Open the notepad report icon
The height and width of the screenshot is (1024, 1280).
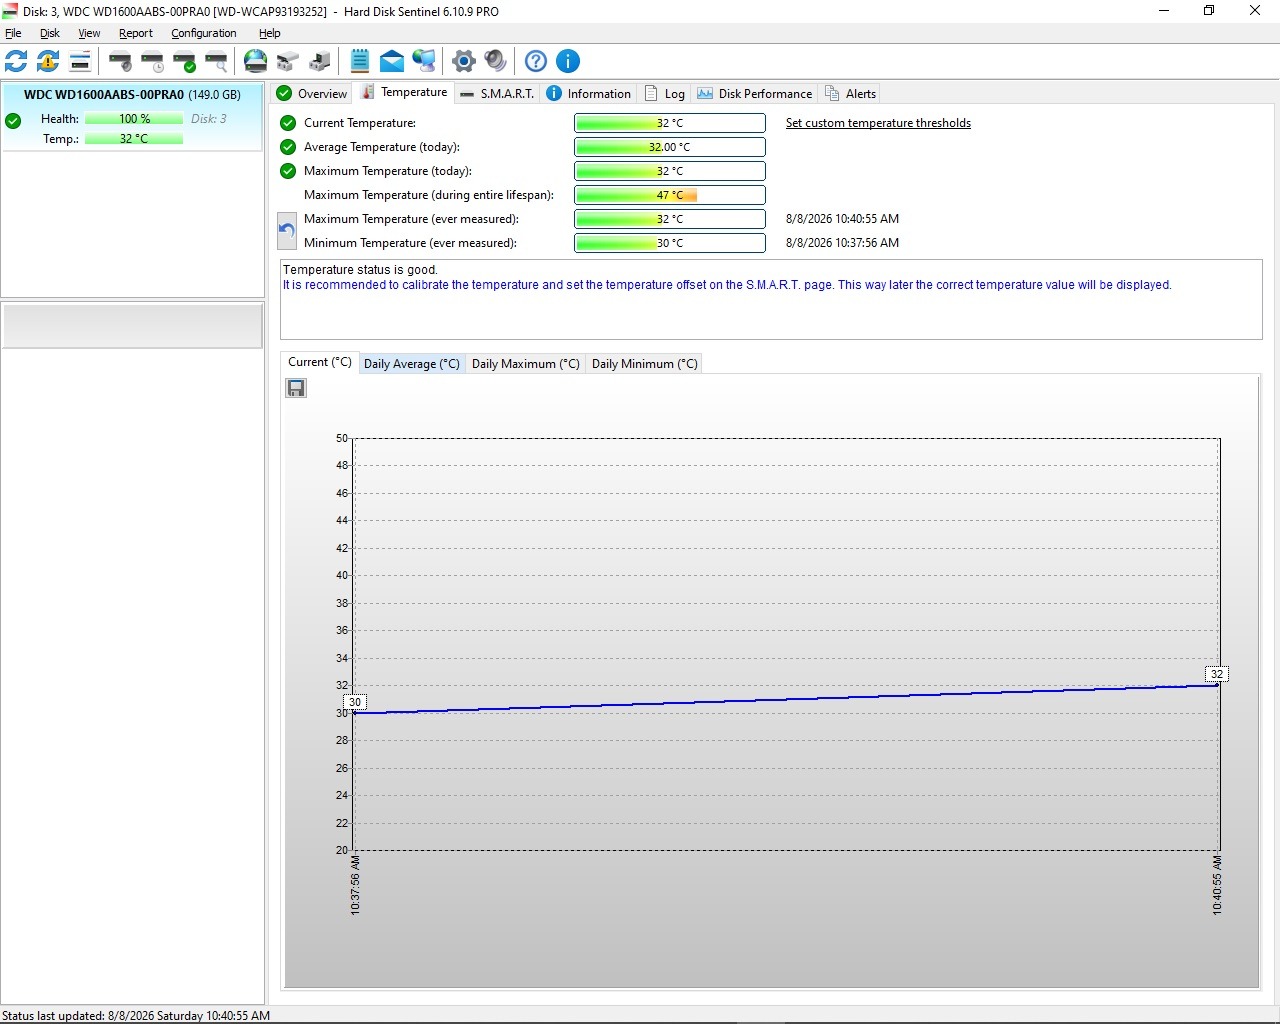(360, 61)
